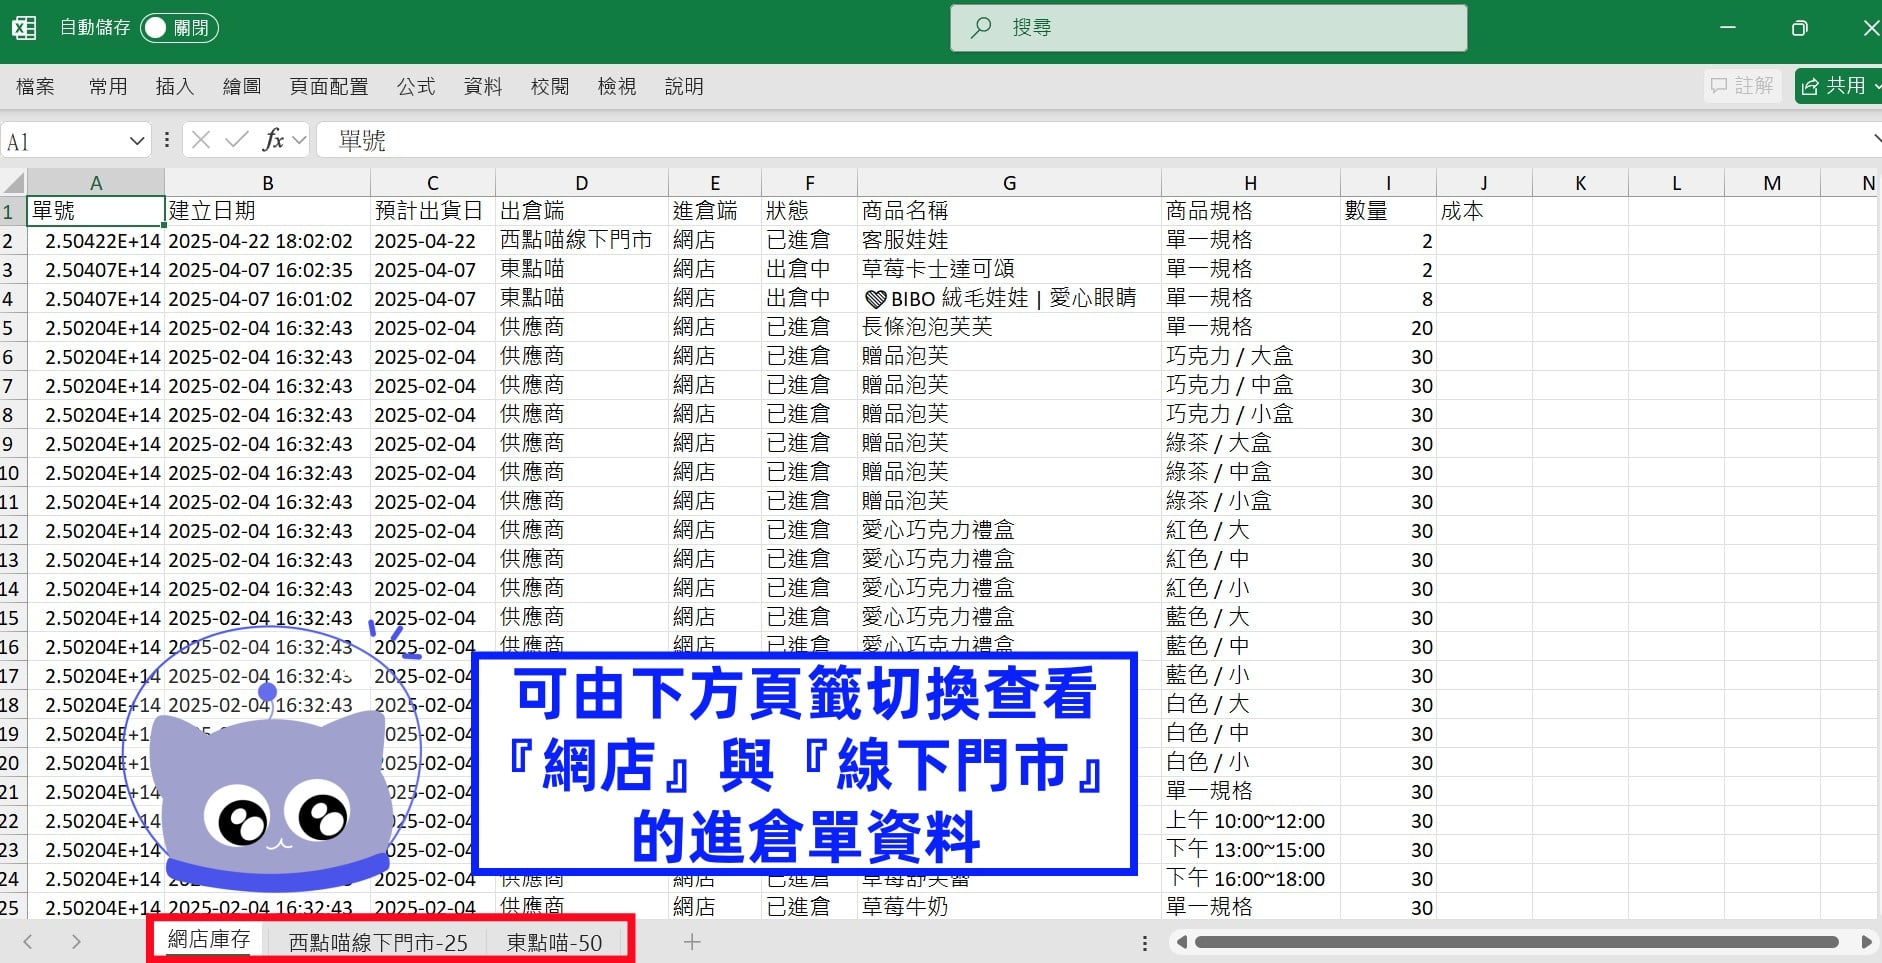The height and width of the screenshot is (963, 1882).
Task: Click the confirm checkmark icon in formula bar
Action: tap(237, 140)
